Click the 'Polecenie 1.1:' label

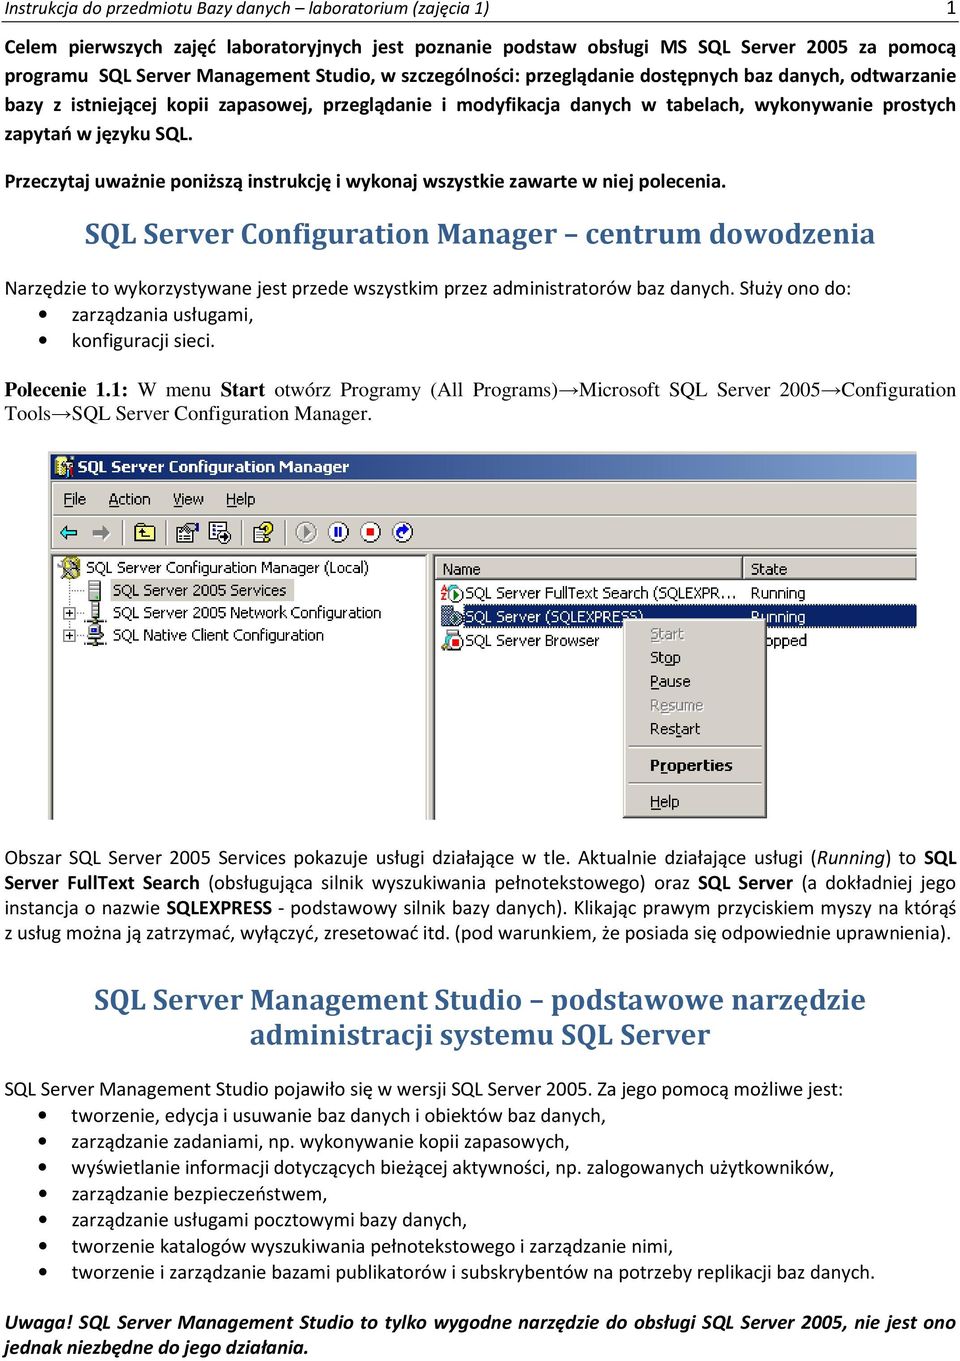[66, 390]
